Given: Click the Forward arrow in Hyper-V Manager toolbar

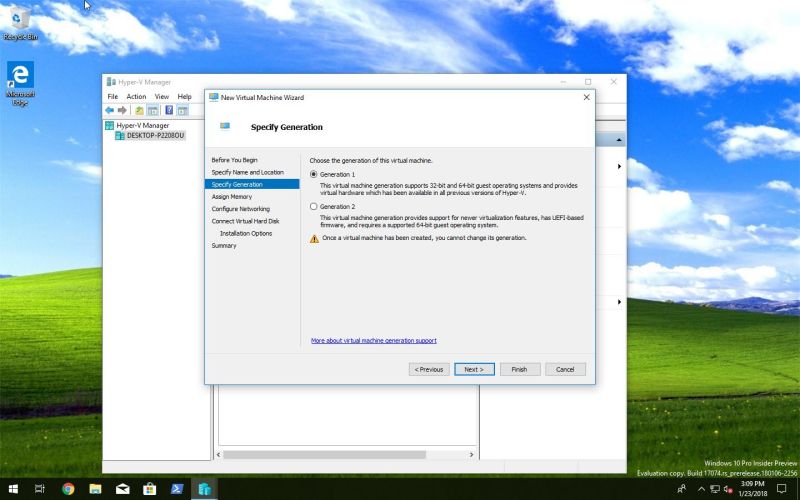Looking at the screenshot, I should [122, 110].
